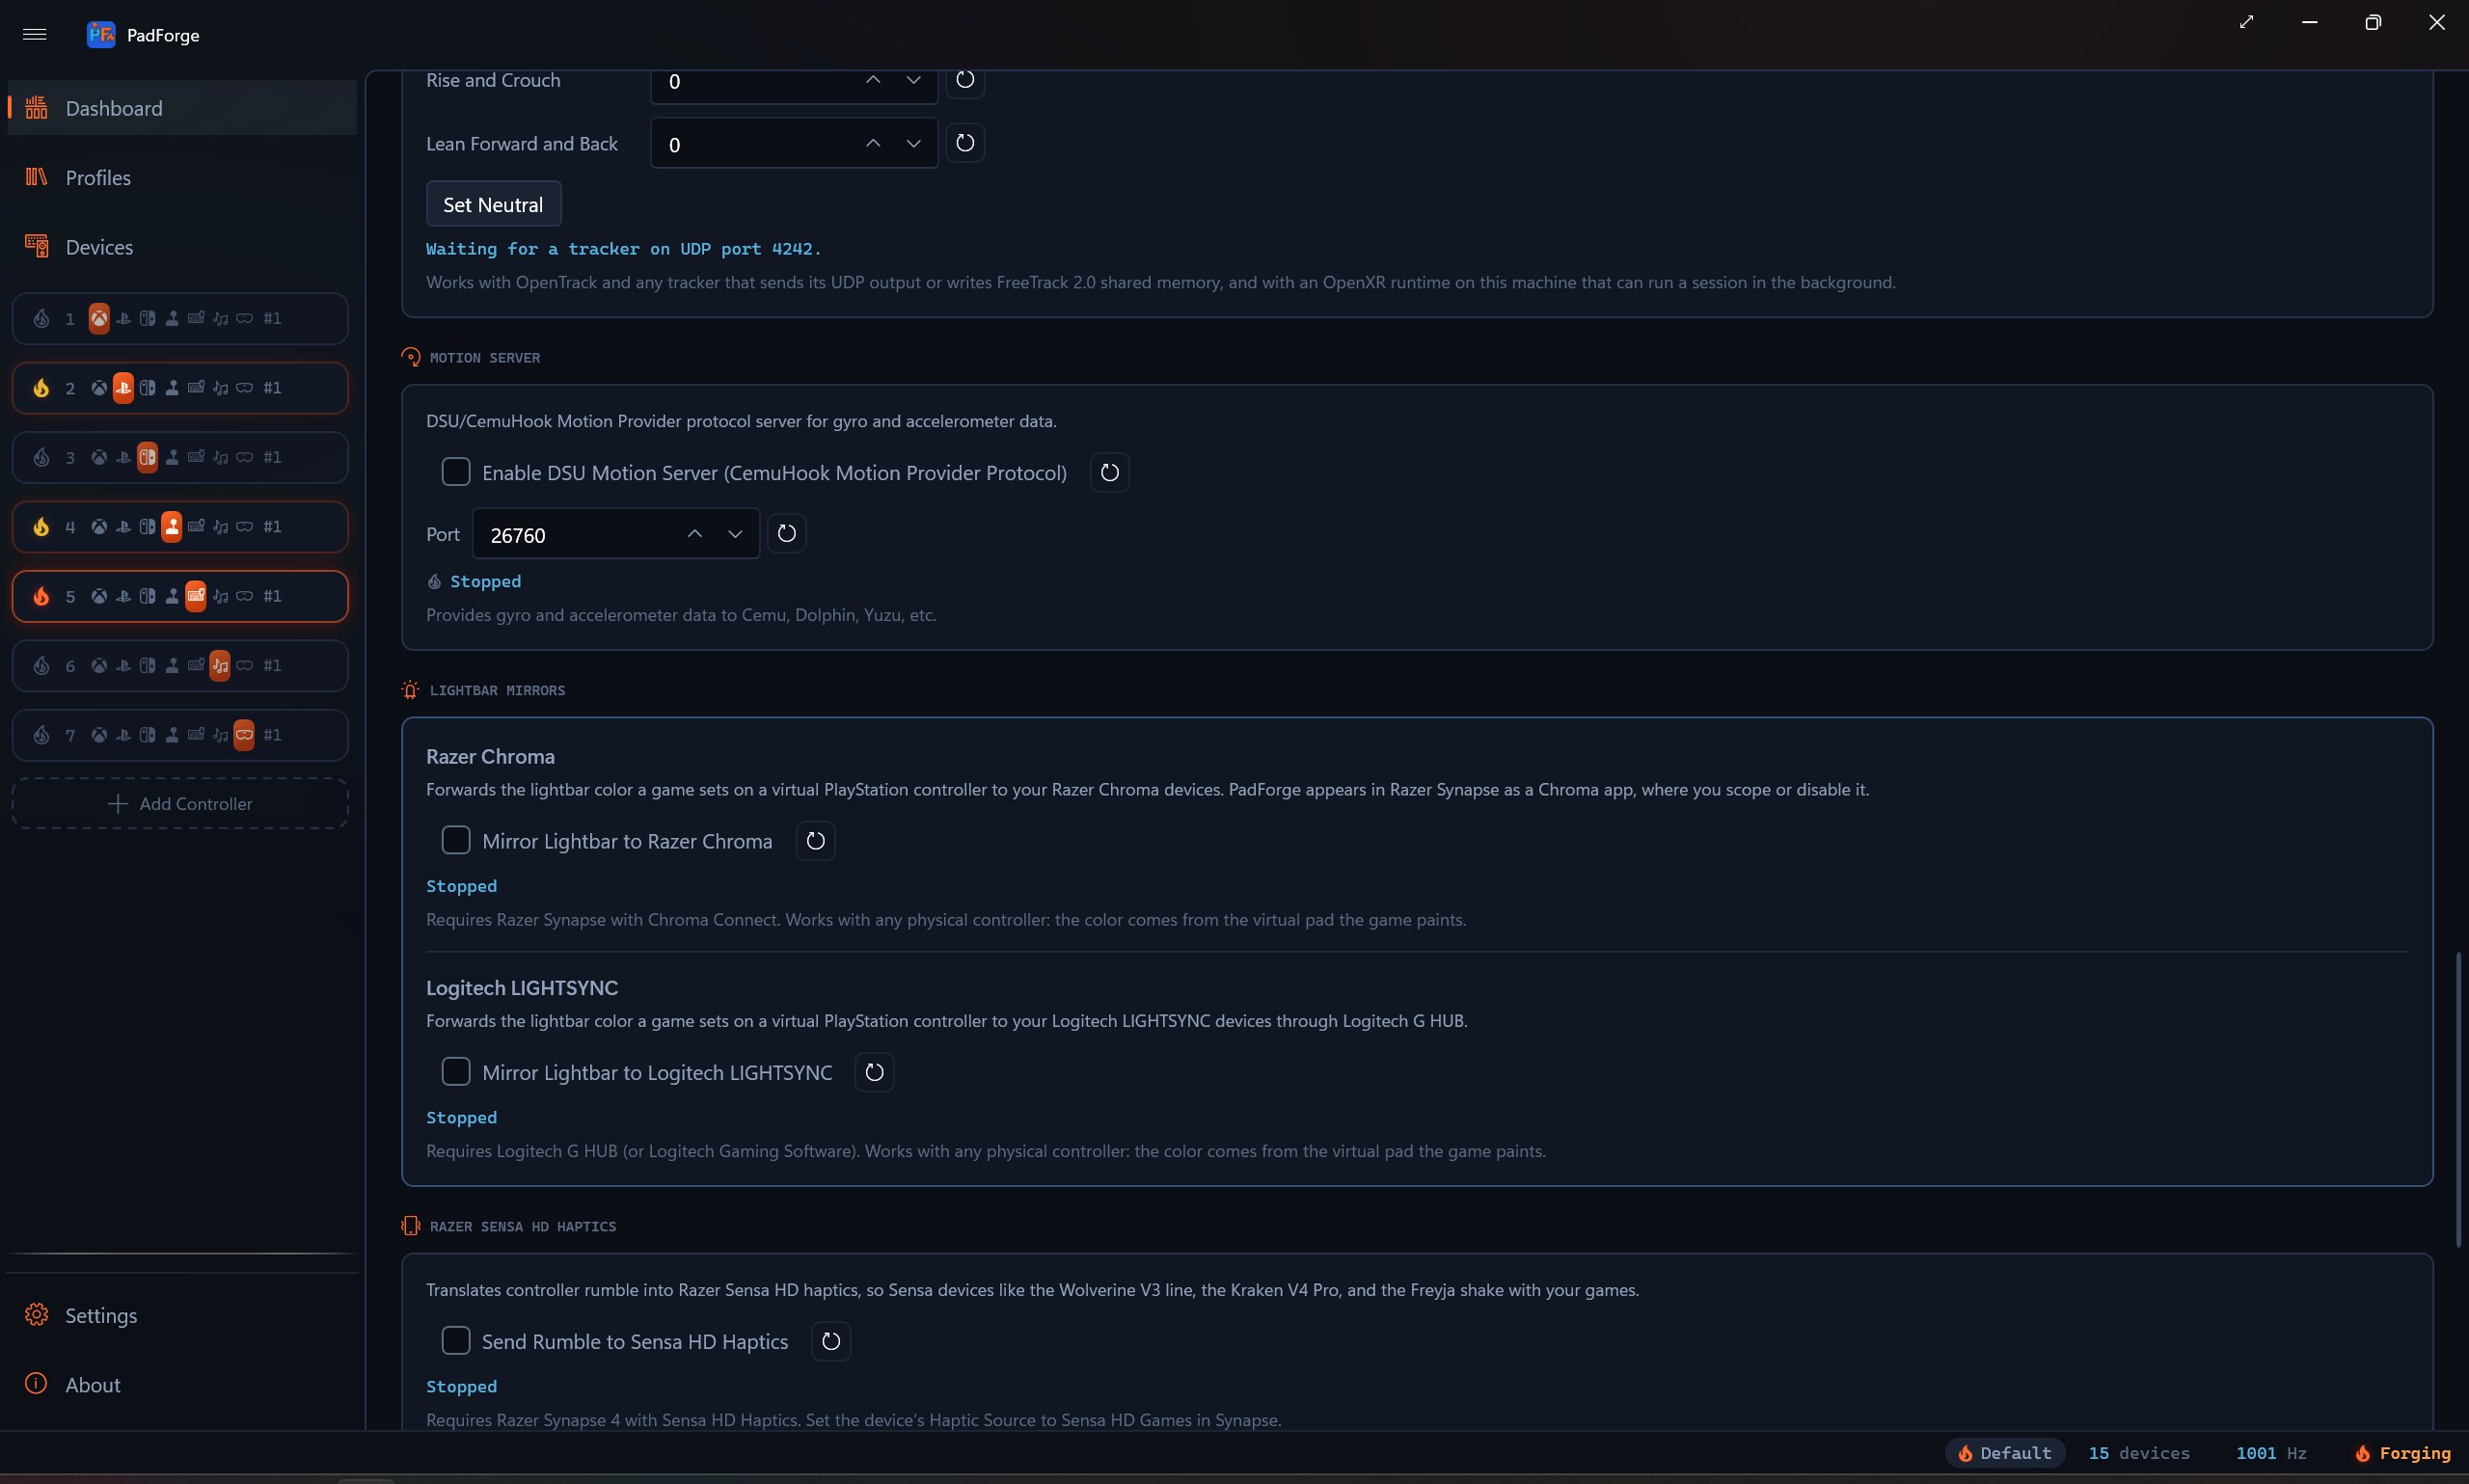Decrement the Port 26760 value
2469x1484 pixels.
click(735, 534)
